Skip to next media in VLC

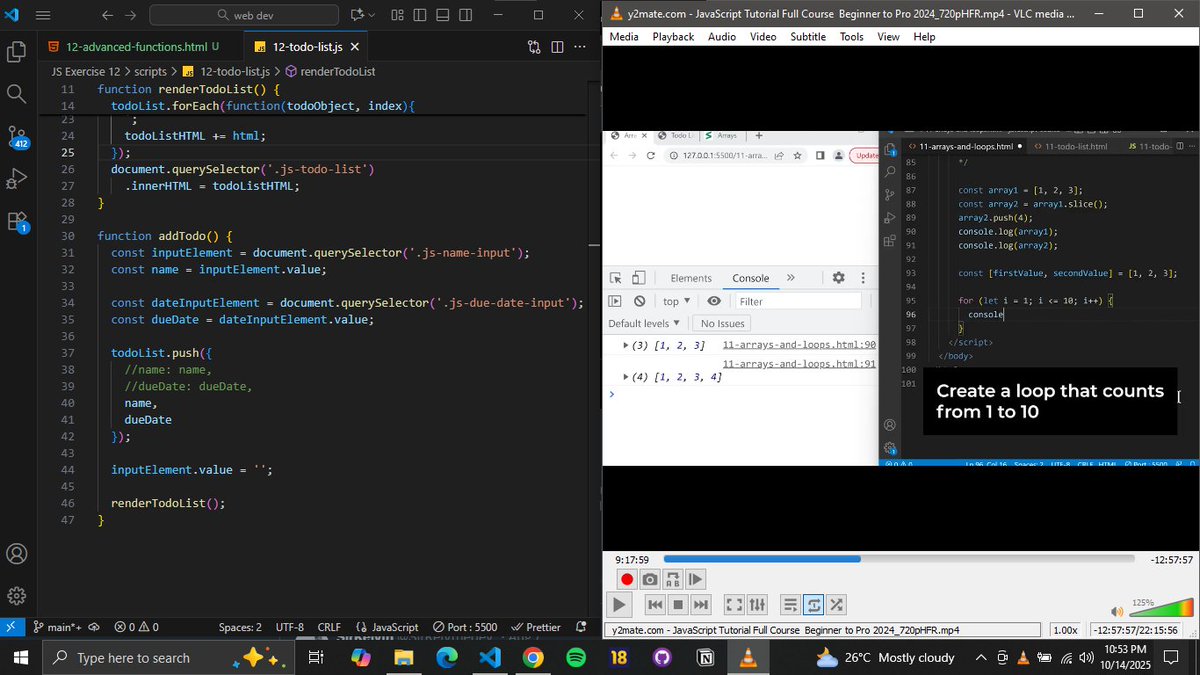[x=701, y=604]
